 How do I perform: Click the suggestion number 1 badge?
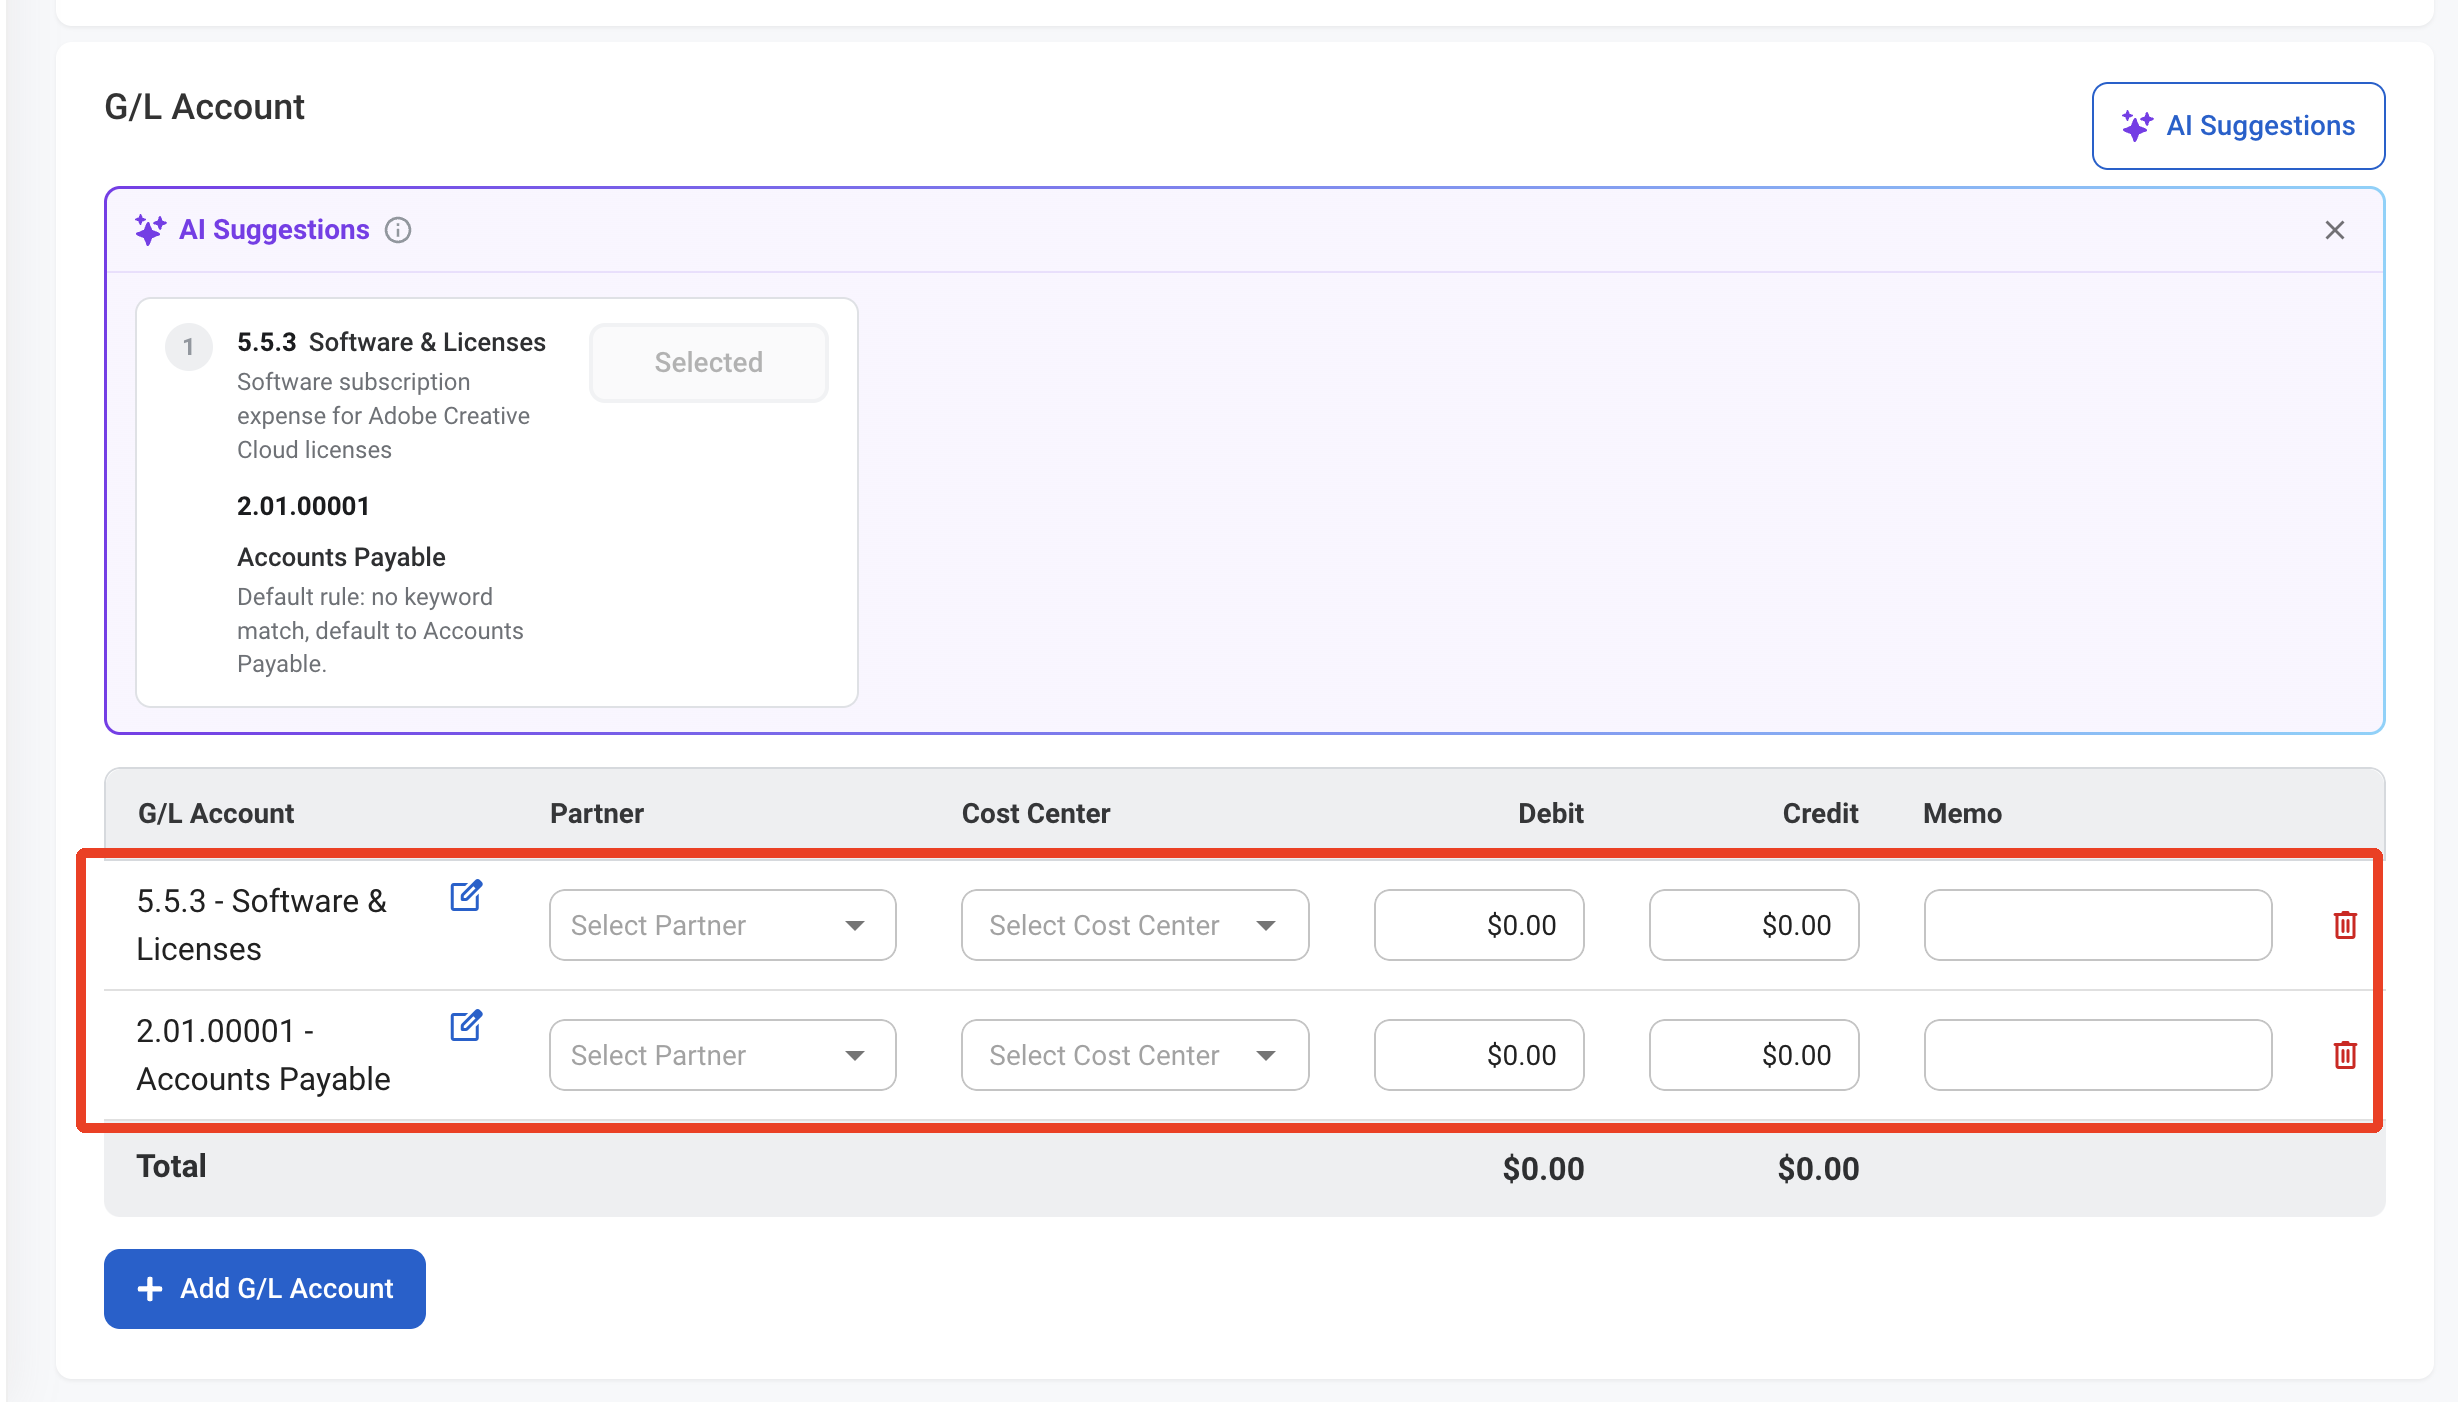tap(188, 347)
